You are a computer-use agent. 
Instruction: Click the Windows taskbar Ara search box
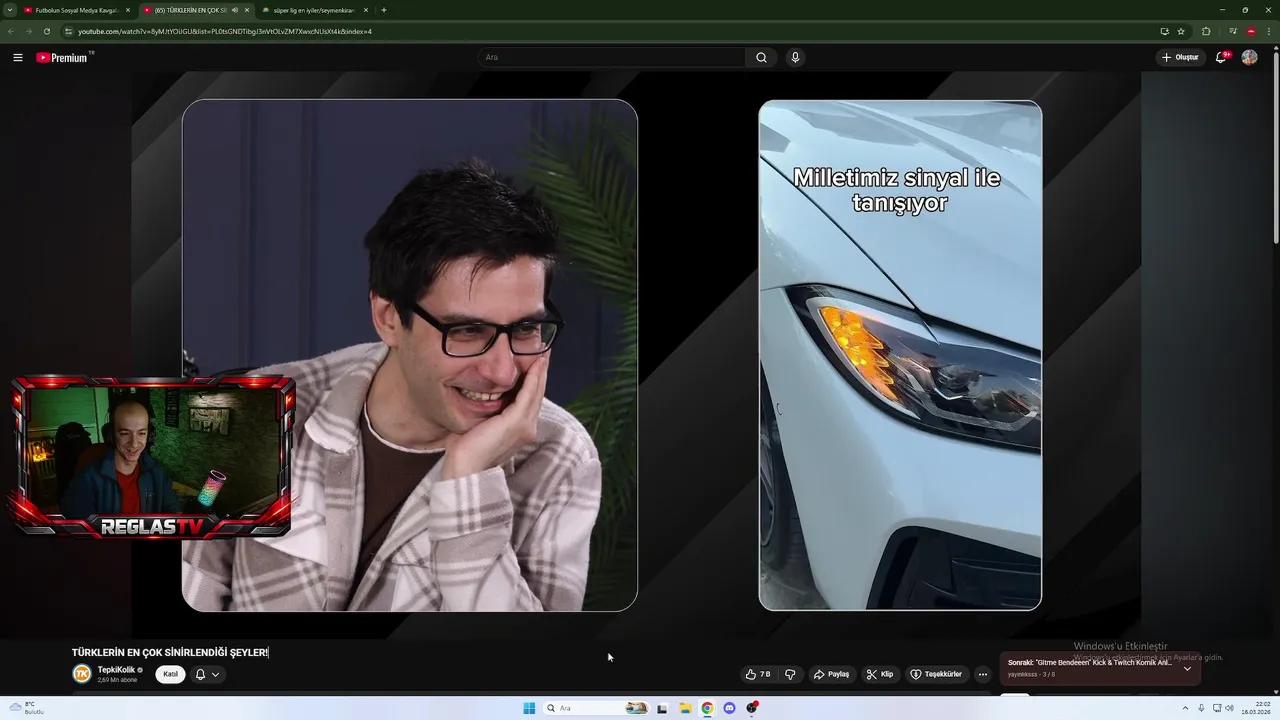pos(595,708)
